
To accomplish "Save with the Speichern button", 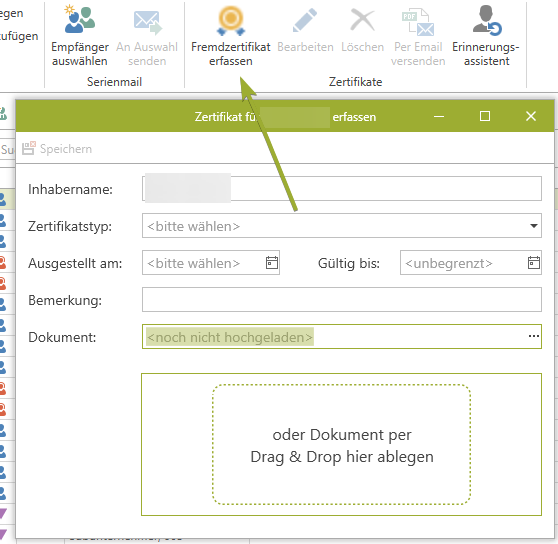I will [57, 149].
